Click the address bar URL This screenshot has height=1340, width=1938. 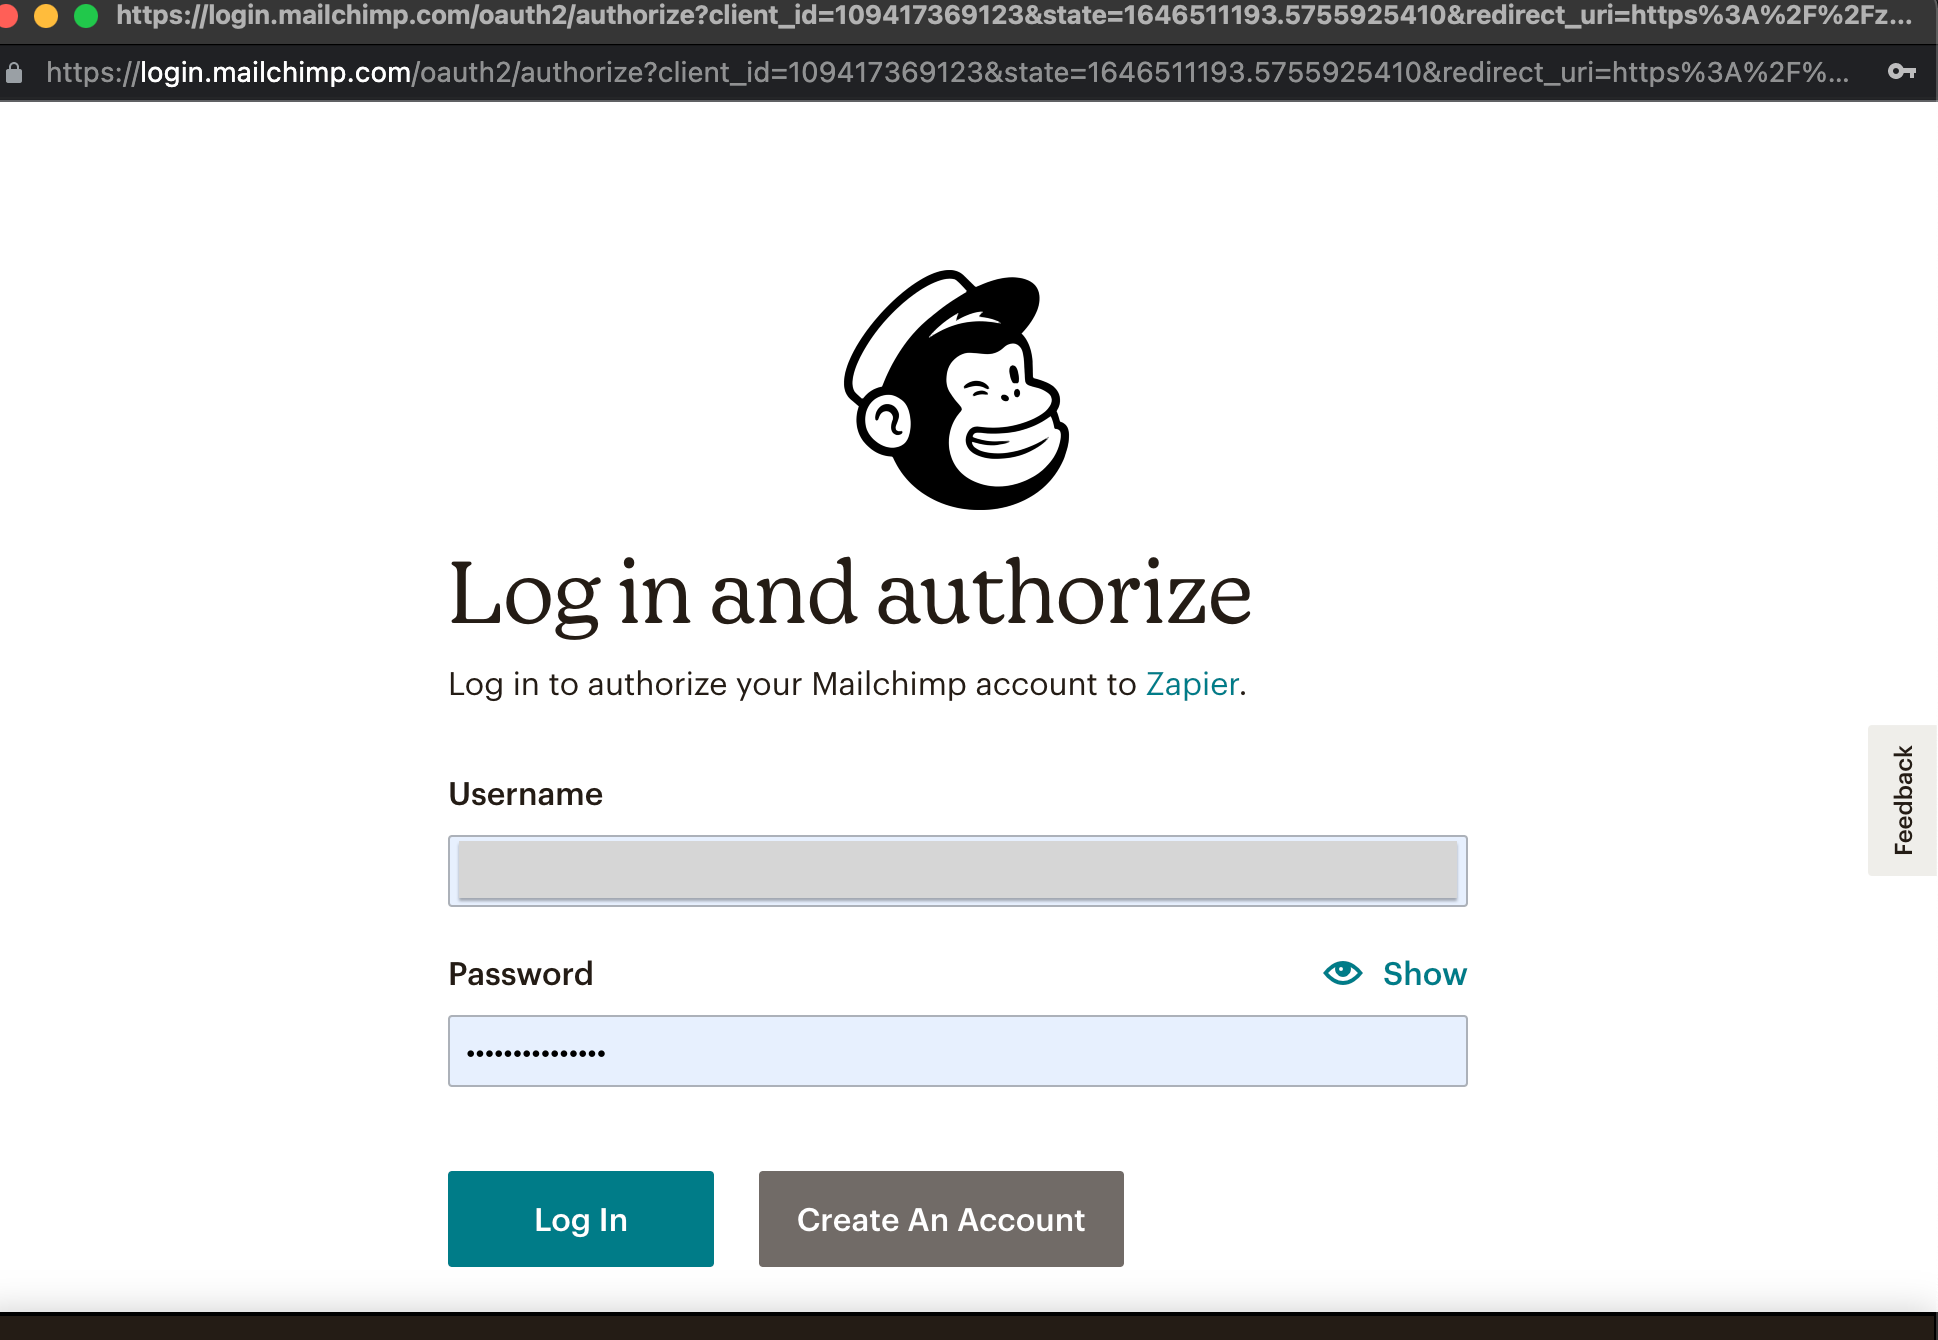tap(947, 73)
